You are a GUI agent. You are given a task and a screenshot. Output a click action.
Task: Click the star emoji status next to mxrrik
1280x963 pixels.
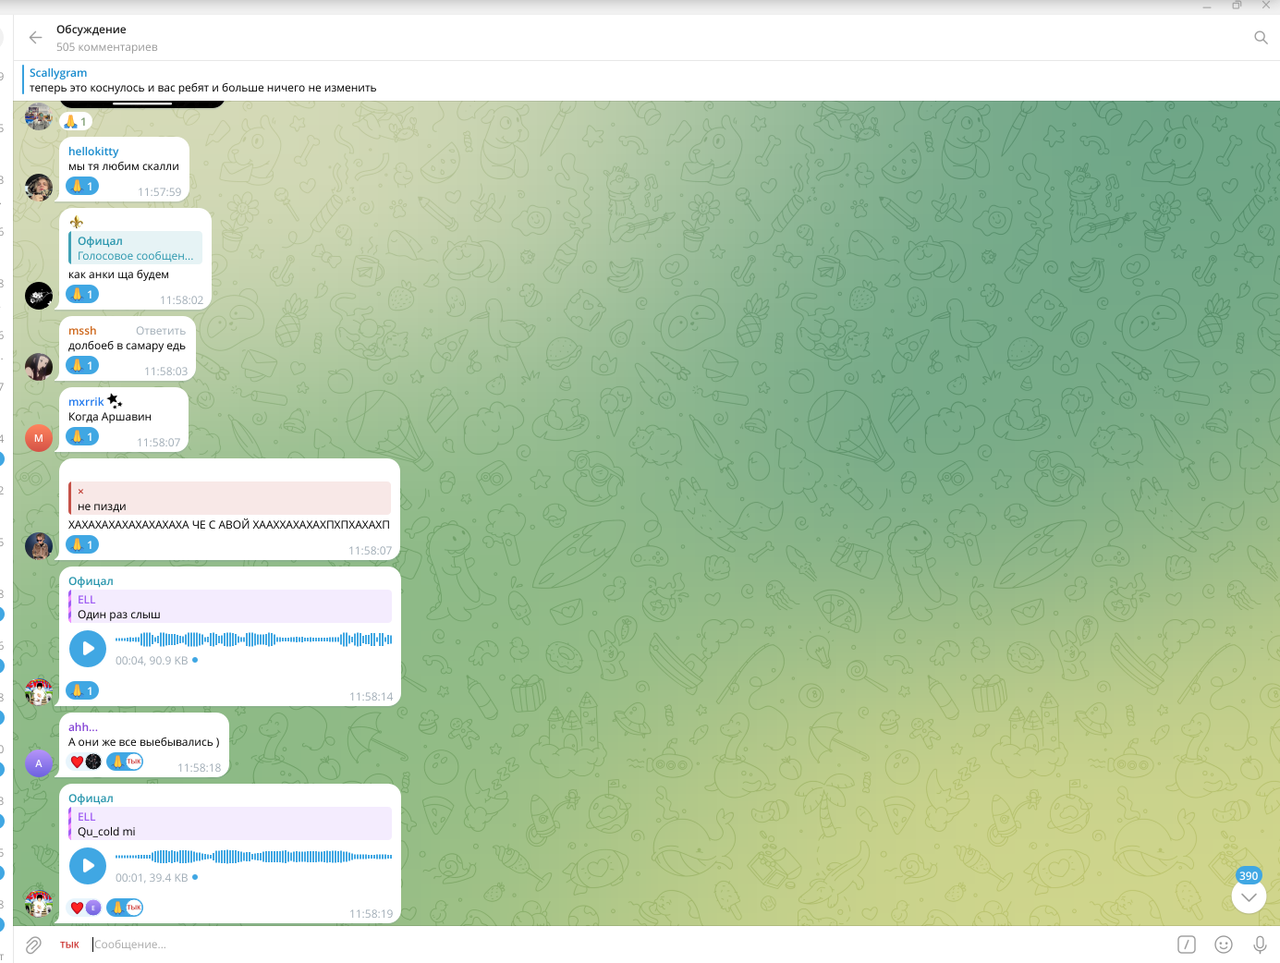(115, 401)
